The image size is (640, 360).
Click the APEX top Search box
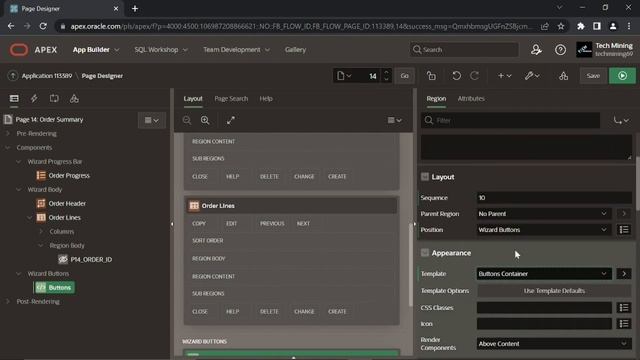pyautogui.click(x=464, y=50)
